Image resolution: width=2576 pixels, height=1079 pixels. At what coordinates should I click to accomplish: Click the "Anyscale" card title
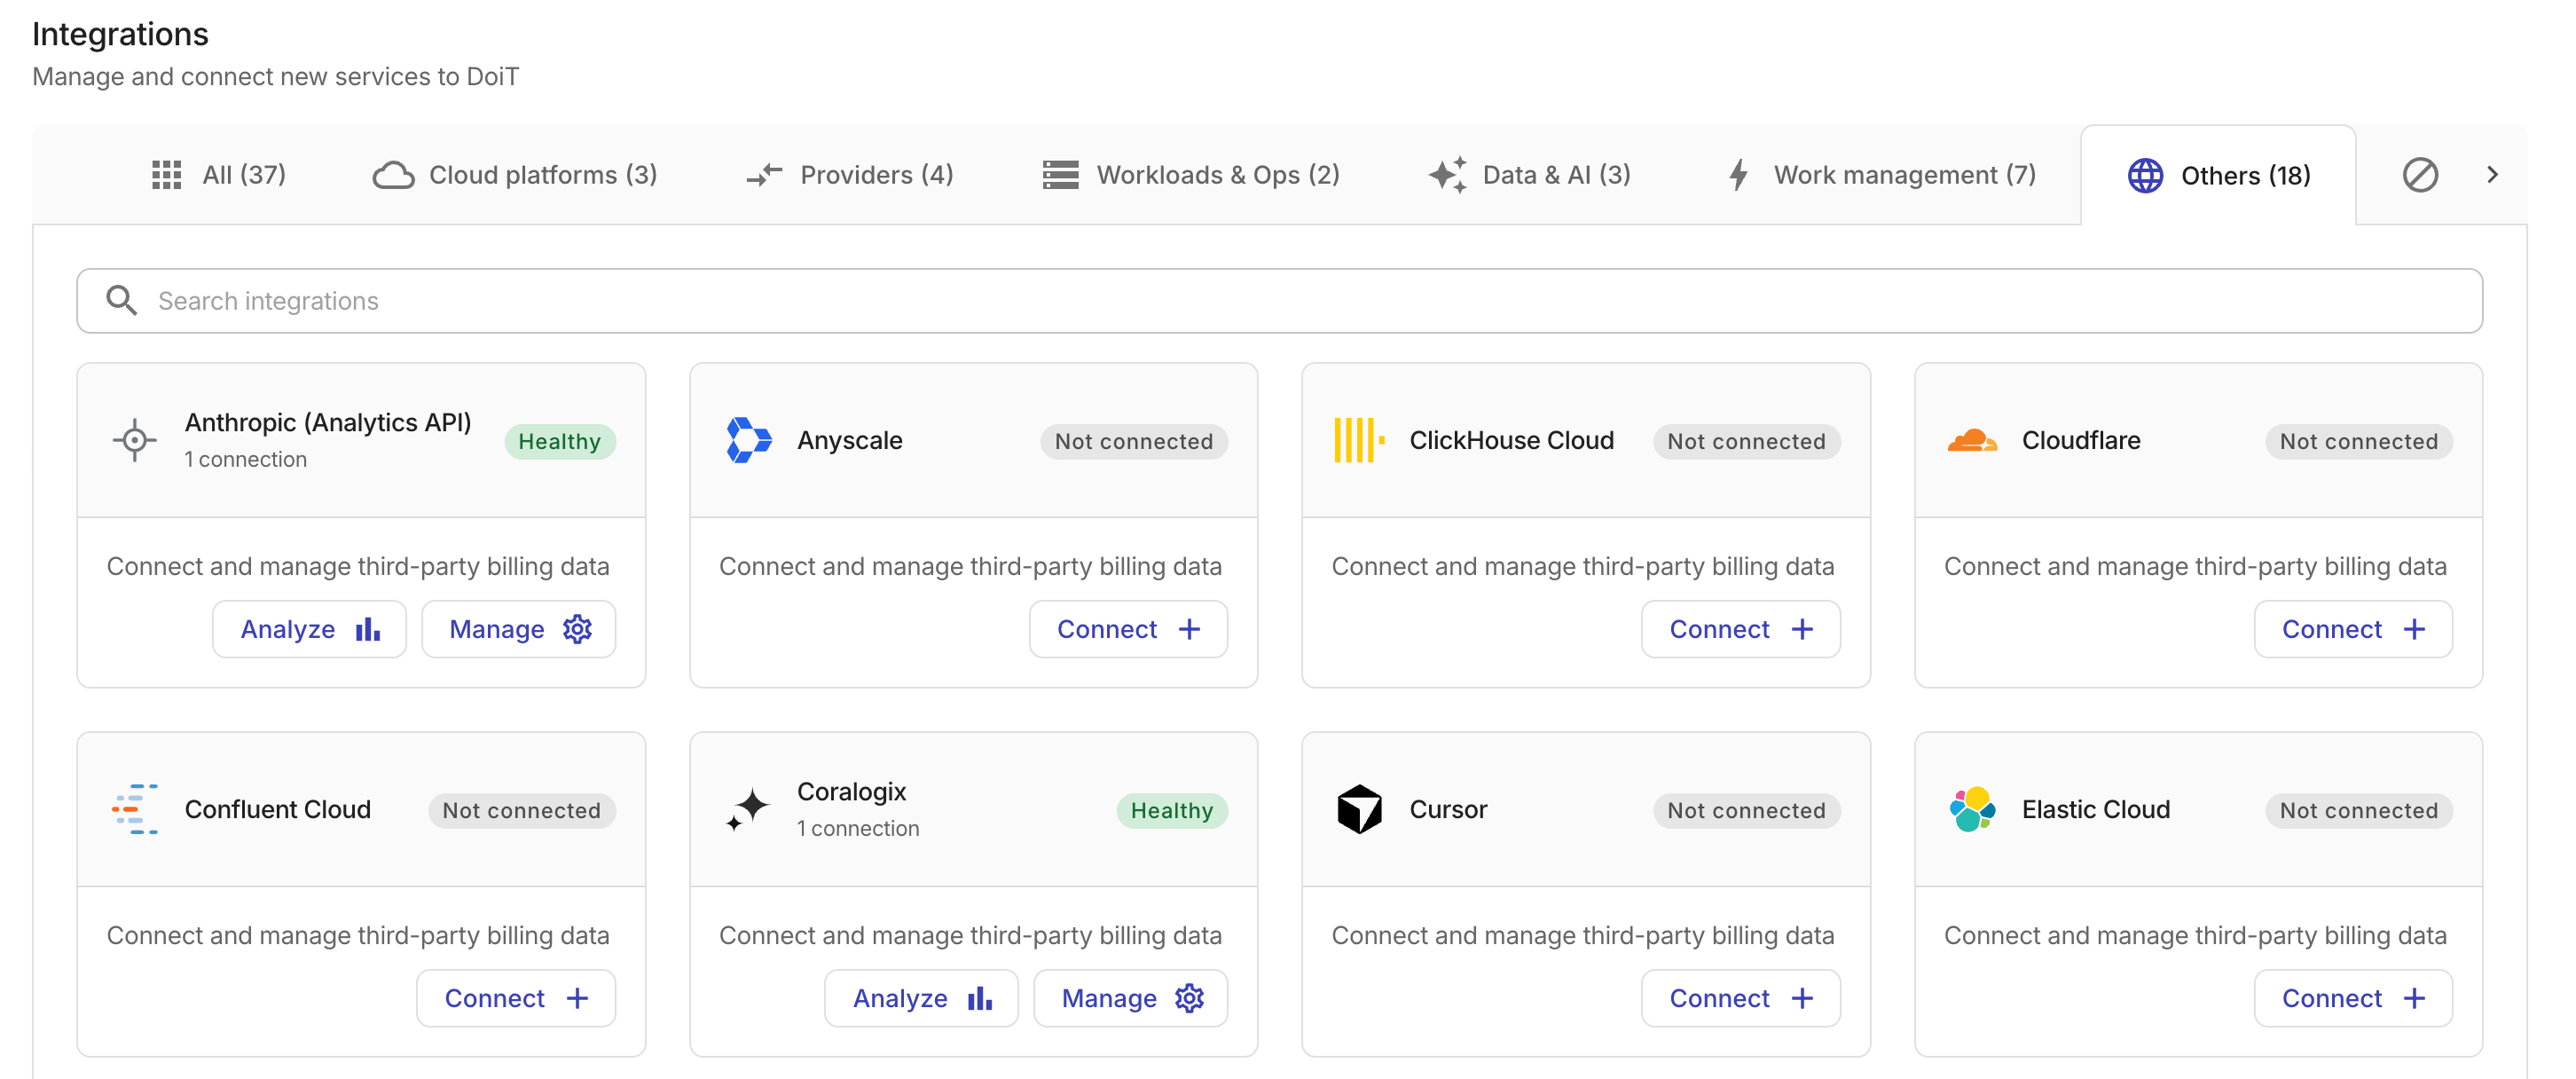[850, 440]
